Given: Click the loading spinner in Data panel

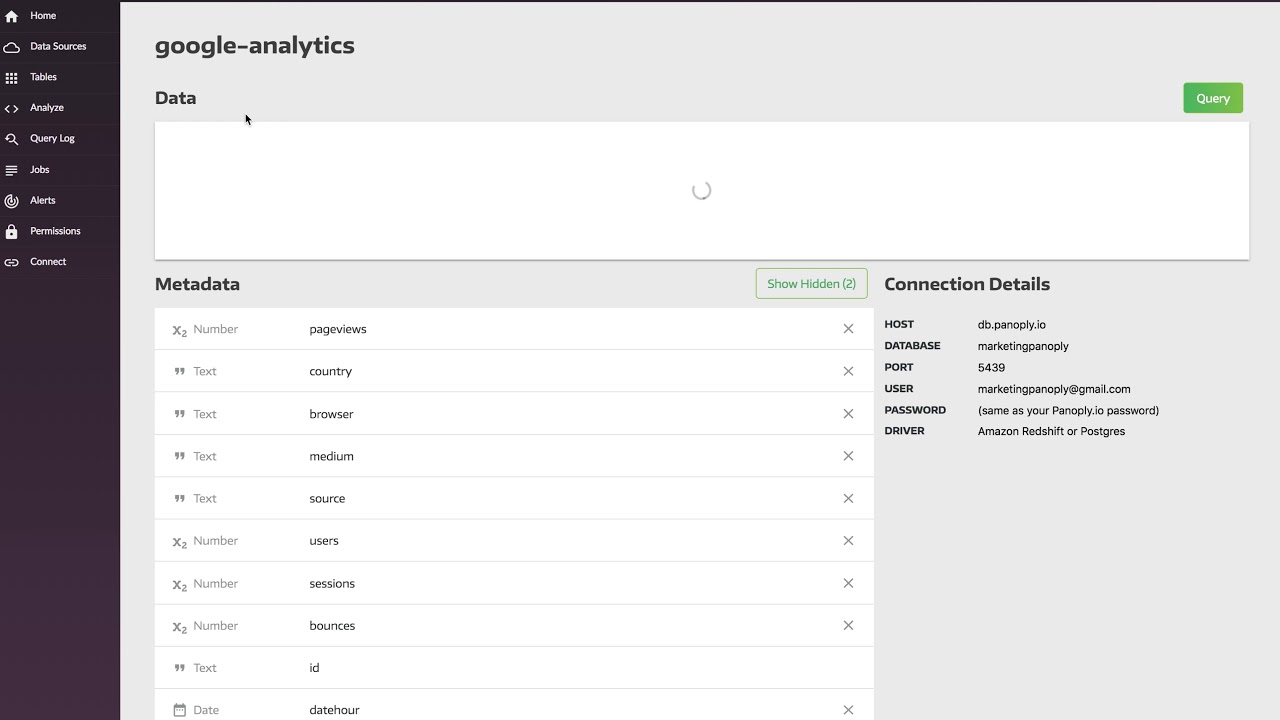Looking at the screenshot, I should pos(701,191).
